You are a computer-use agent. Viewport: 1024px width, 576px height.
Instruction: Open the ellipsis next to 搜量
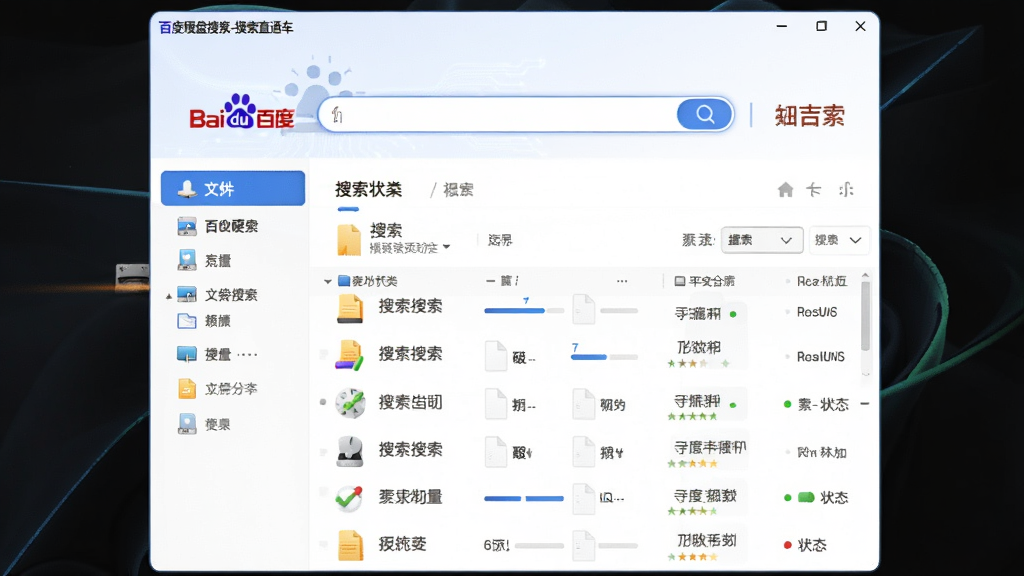(248, 355)
